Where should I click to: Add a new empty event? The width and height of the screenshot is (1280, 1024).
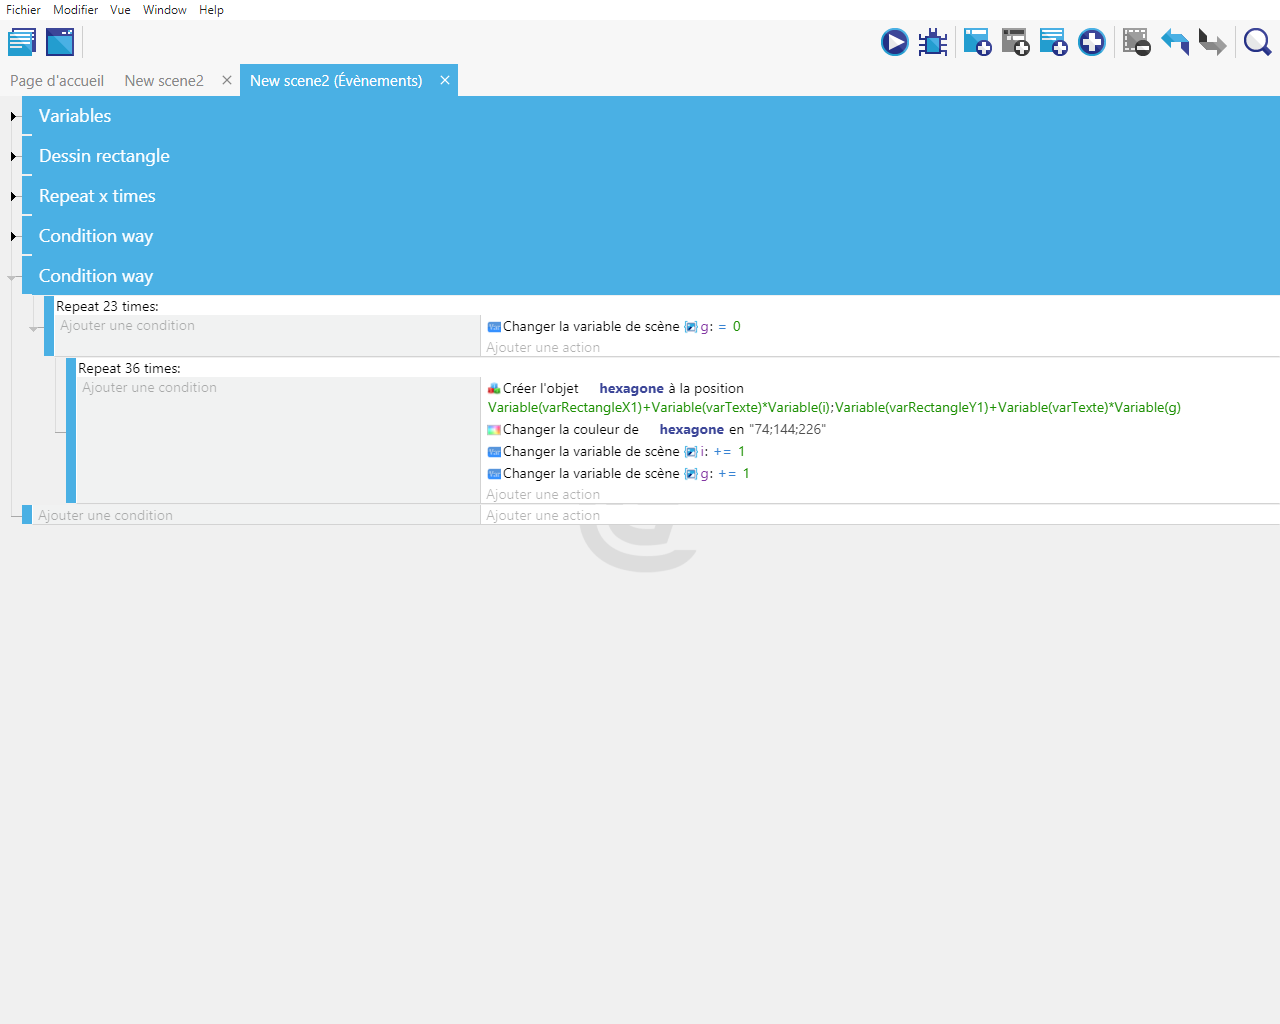click(x=977, y=42)
